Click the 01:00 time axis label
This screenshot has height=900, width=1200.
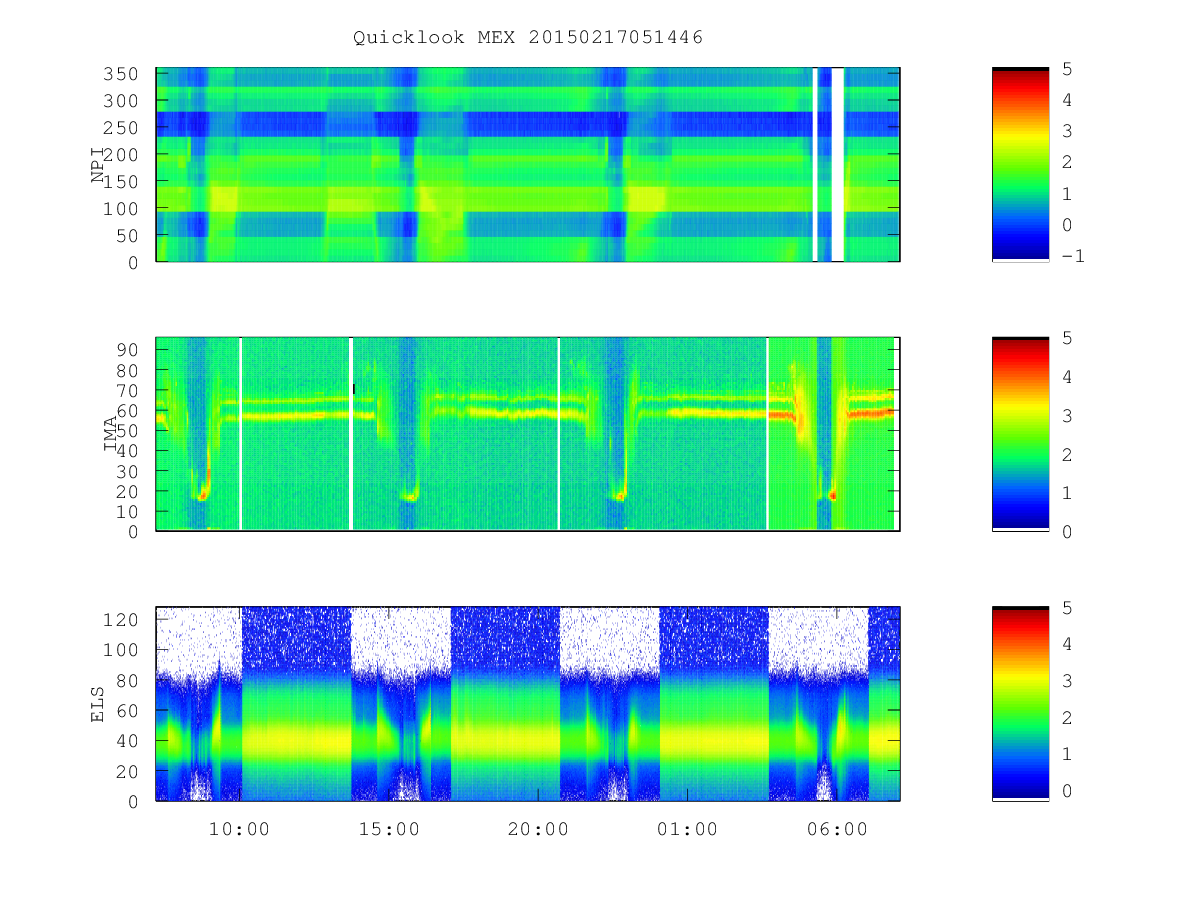[688, 829]
